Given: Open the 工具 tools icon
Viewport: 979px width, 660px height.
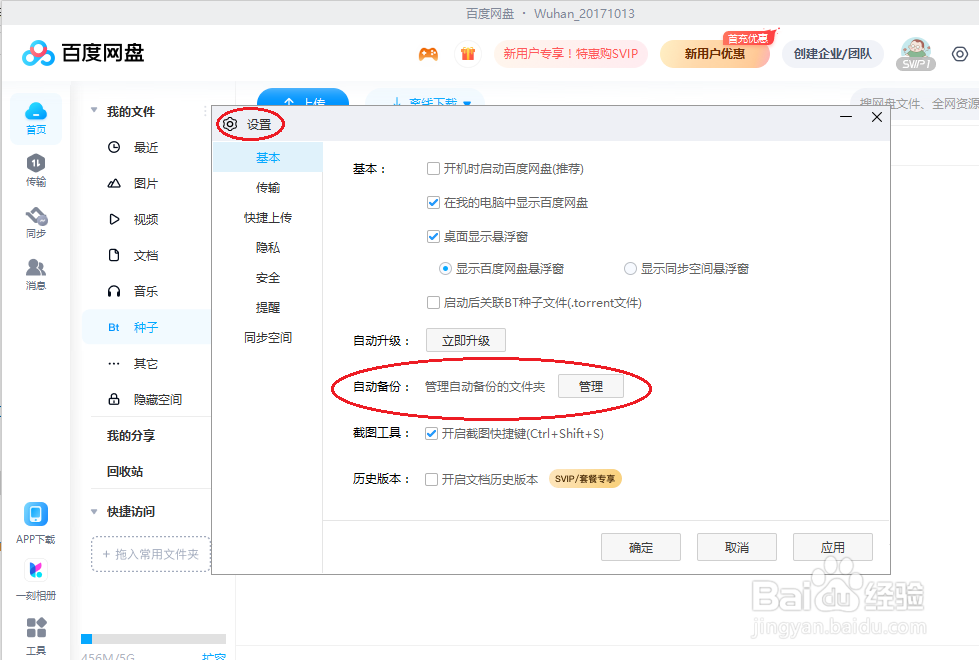Looking at the screenshot, I should pos(36,636).
